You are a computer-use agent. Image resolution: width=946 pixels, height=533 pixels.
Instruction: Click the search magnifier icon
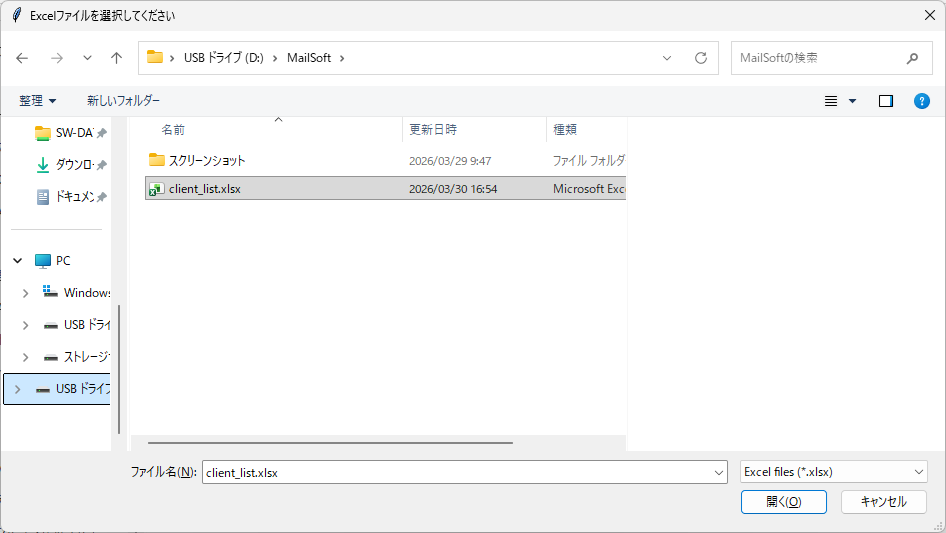click(x=912, y=58)
